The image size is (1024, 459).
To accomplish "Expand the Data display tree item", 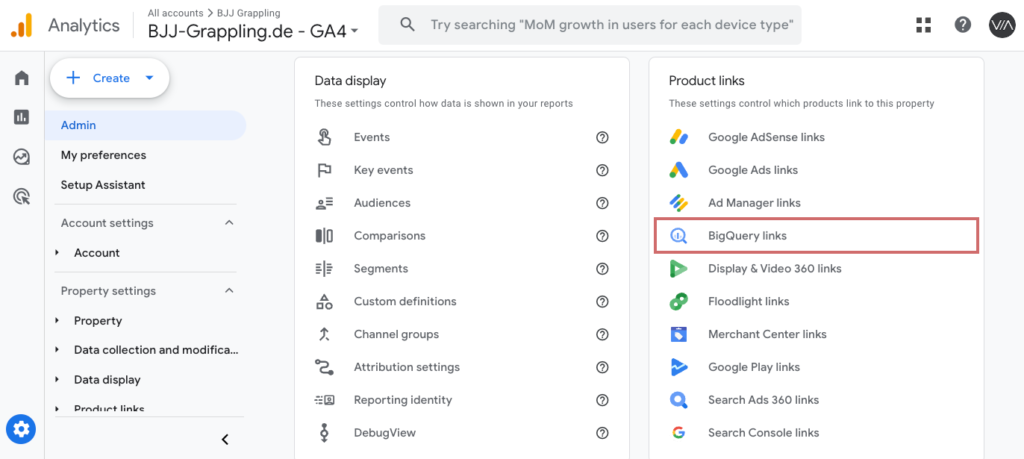I will [57, 380].
